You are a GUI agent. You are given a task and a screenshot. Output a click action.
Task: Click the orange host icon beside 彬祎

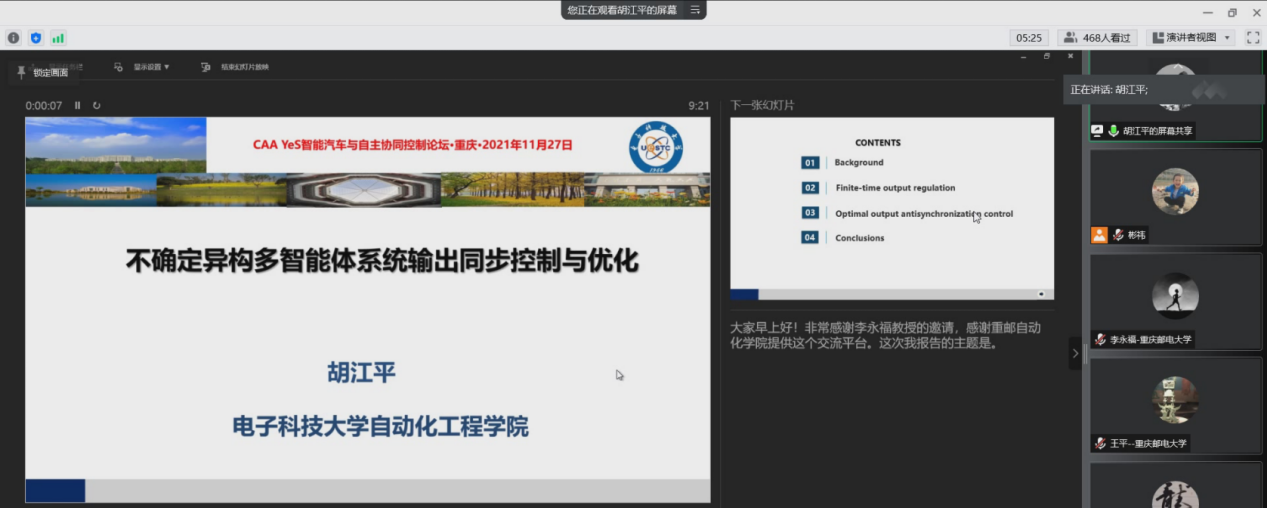(x=1099, y=235)
